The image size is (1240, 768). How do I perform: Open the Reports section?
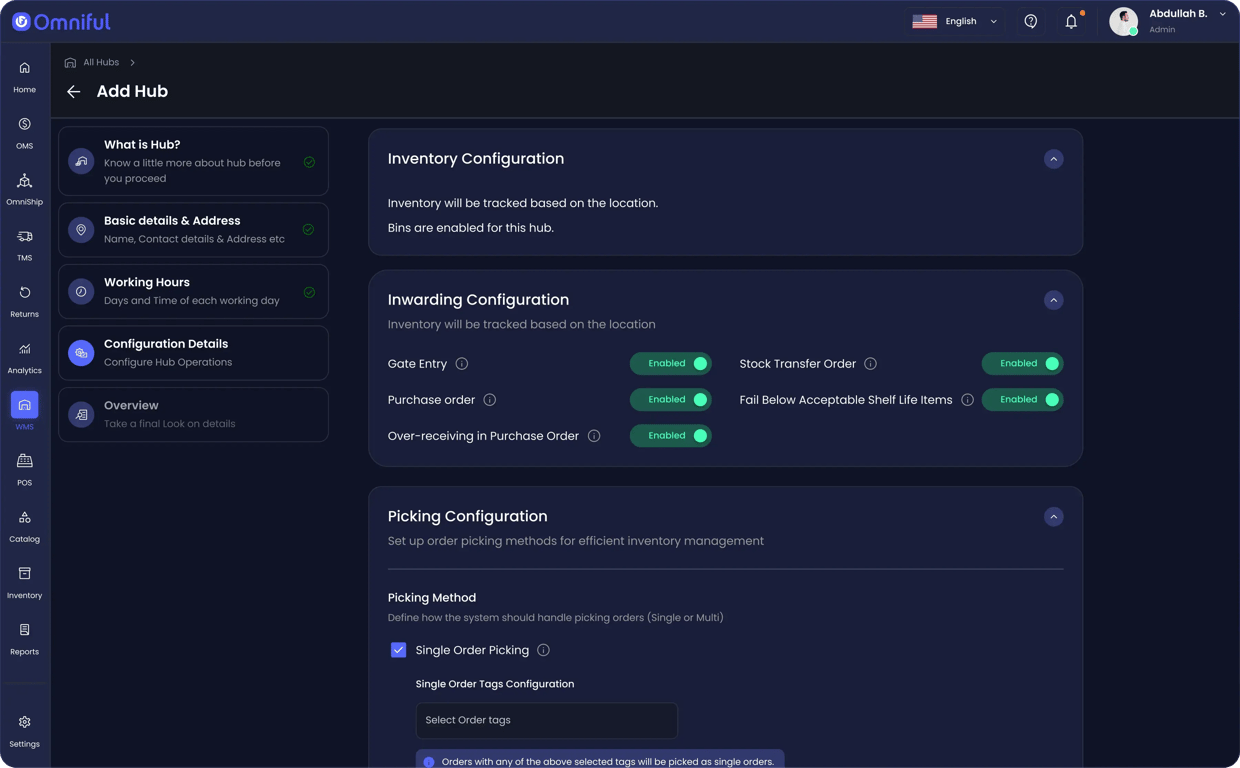point(23,636)
